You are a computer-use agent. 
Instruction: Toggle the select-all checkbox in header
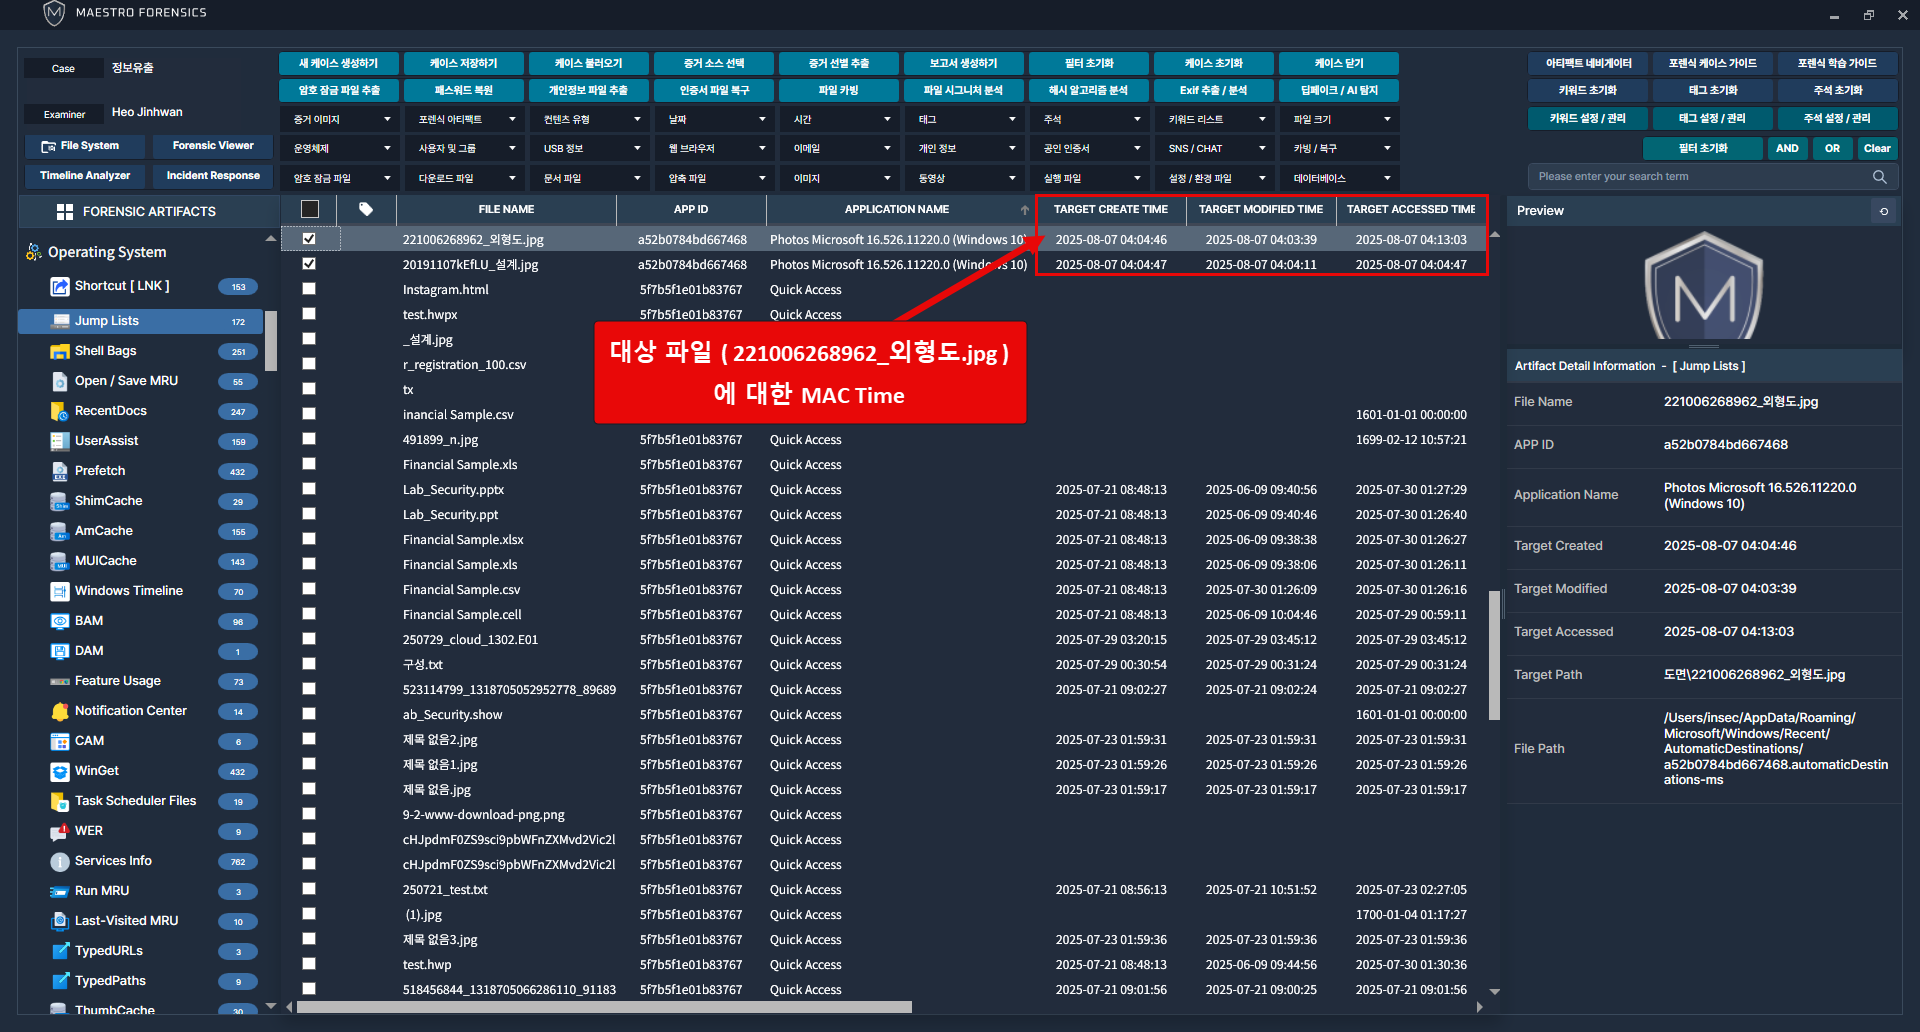coord(310,210)
